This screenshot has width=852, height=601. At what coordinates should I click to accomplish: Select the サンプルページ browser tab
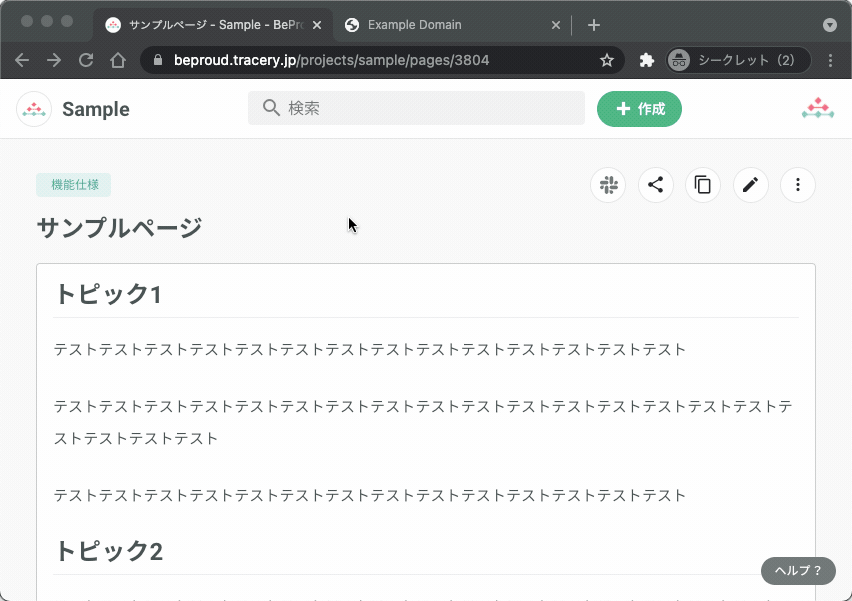tap(200, 24)
